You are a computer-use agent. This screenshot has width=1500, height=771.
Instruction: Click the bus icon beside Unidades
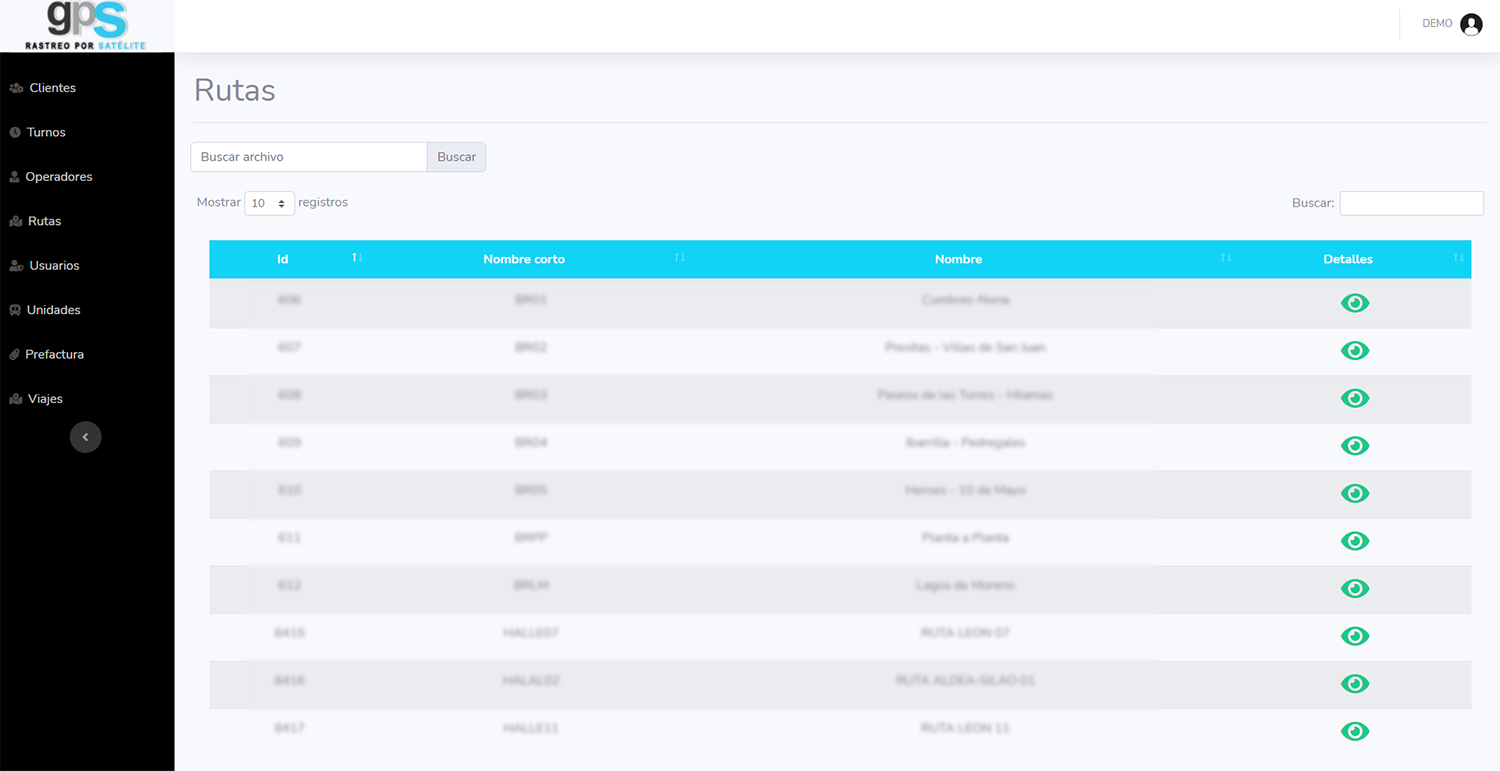click(x=15, y=310)
